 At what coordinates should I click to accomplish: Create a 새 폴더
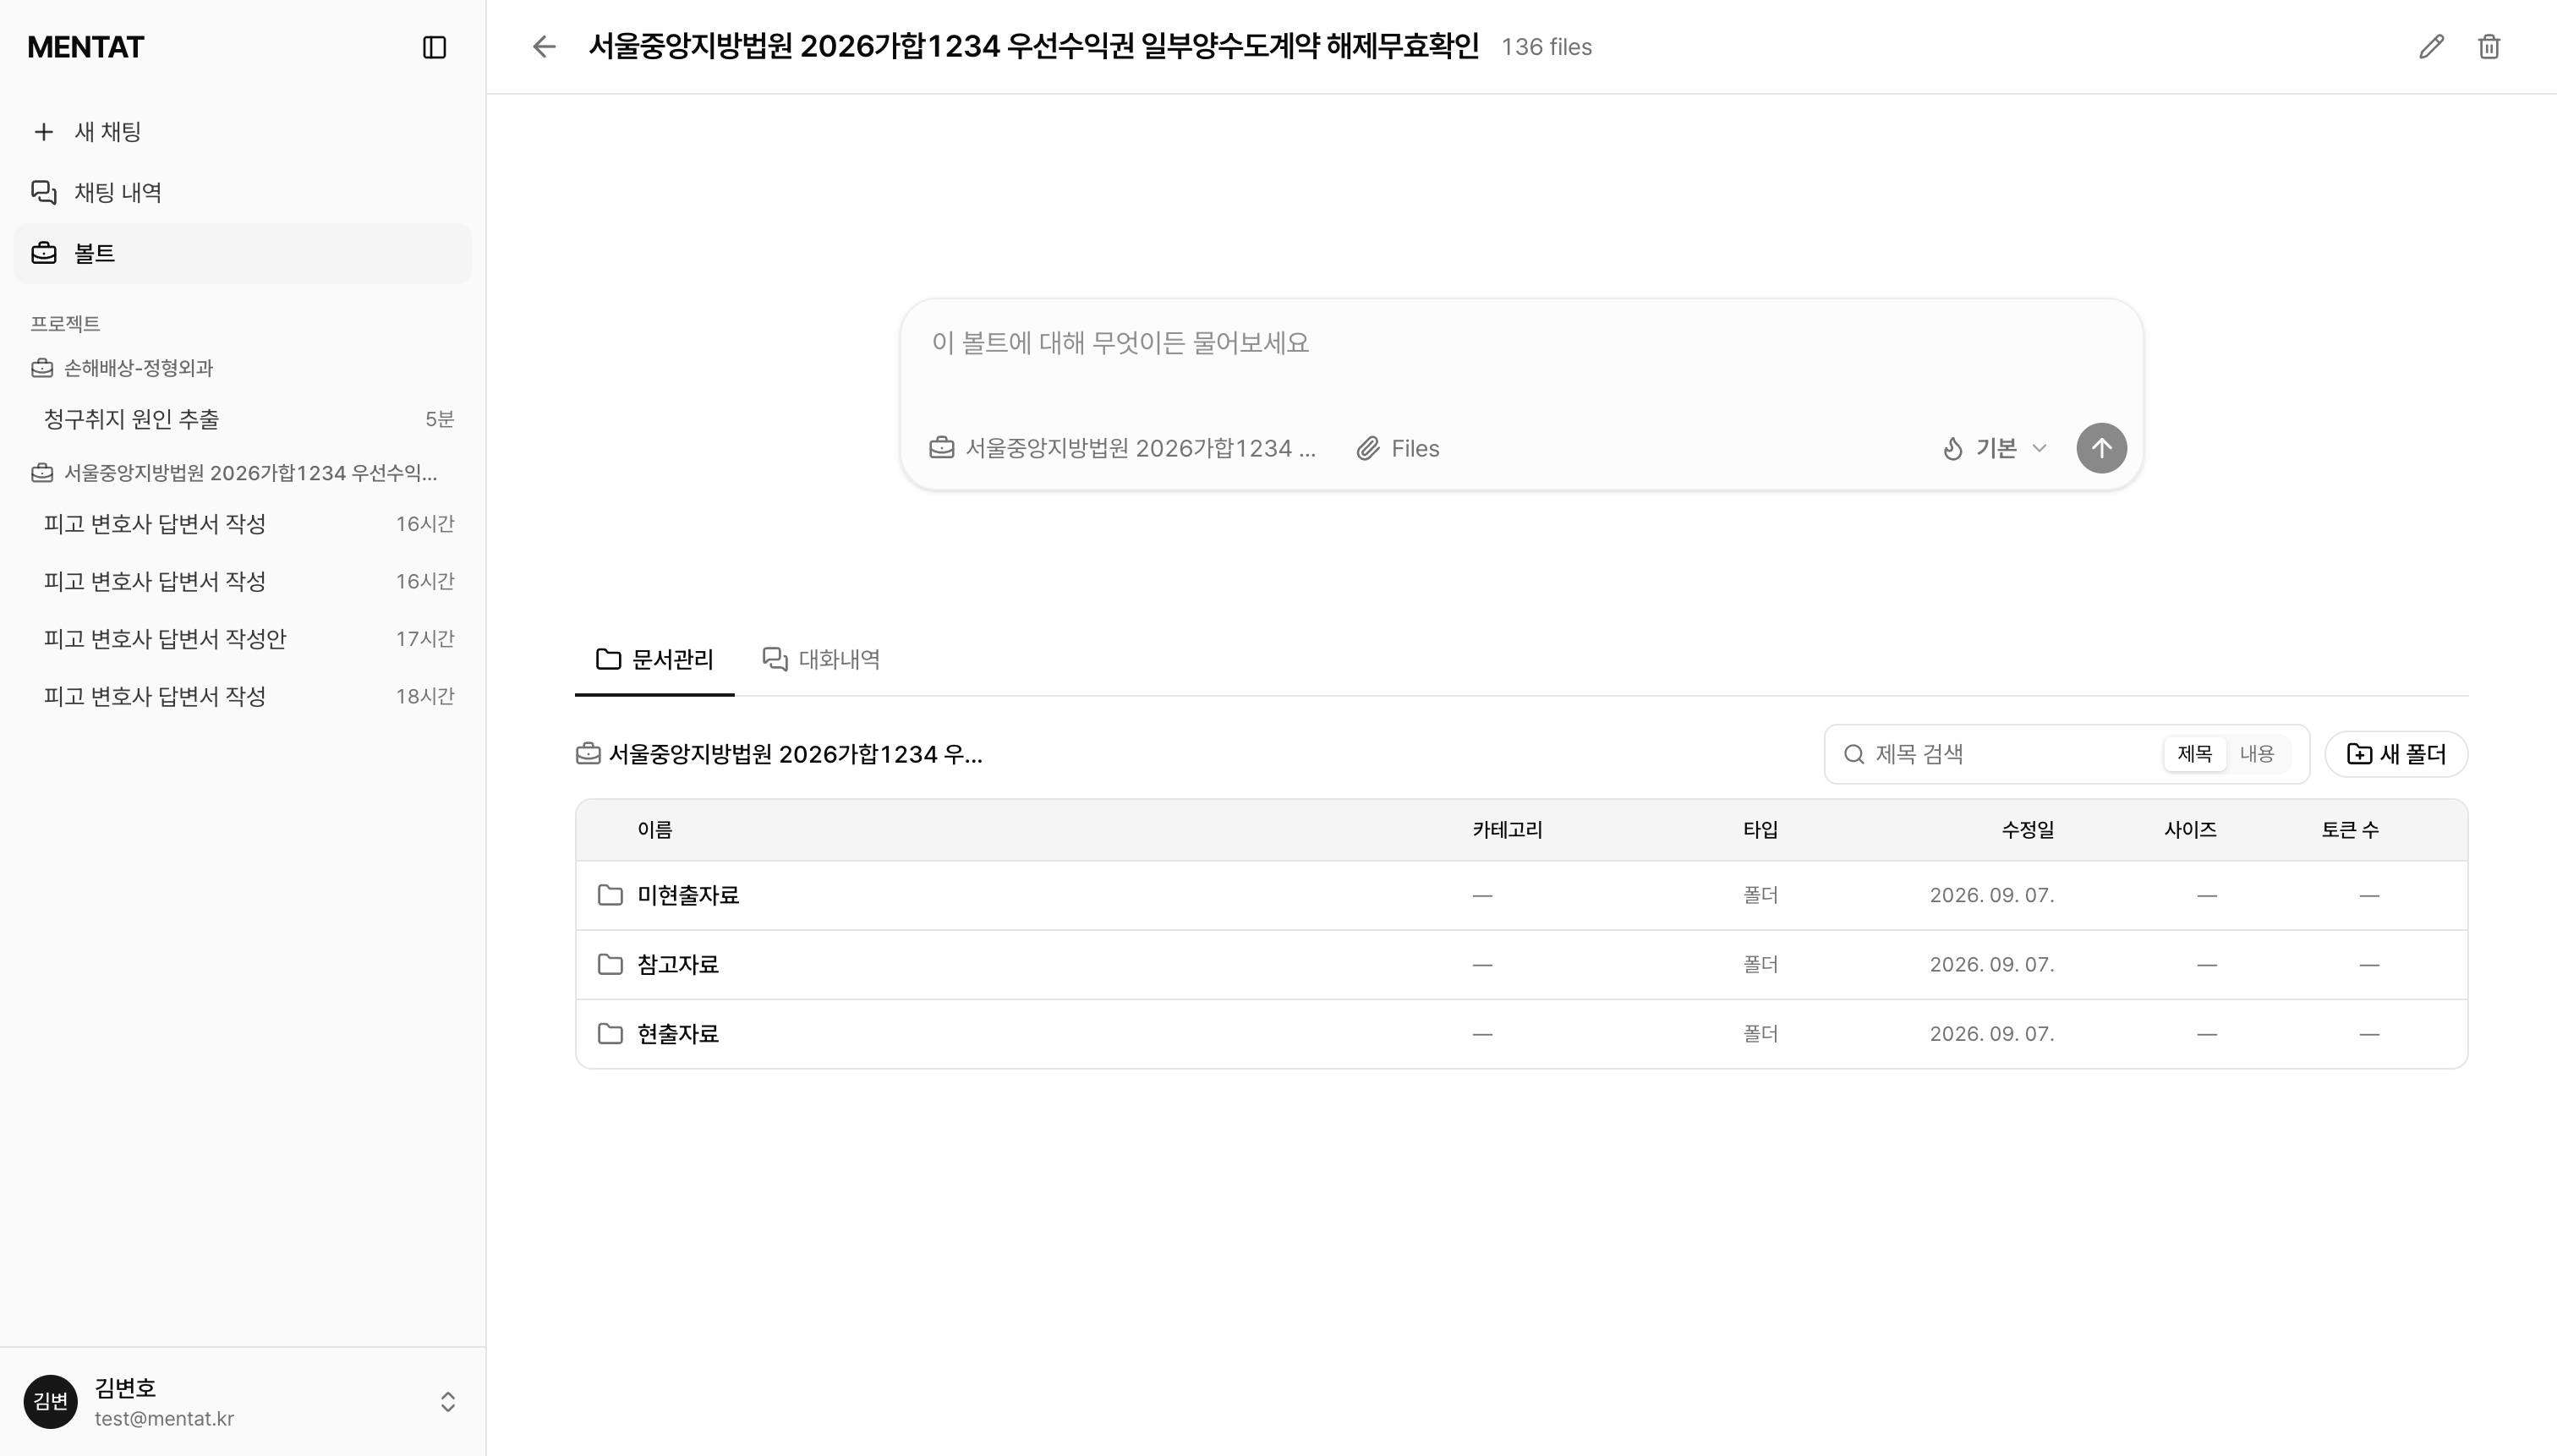point(2396,754)
